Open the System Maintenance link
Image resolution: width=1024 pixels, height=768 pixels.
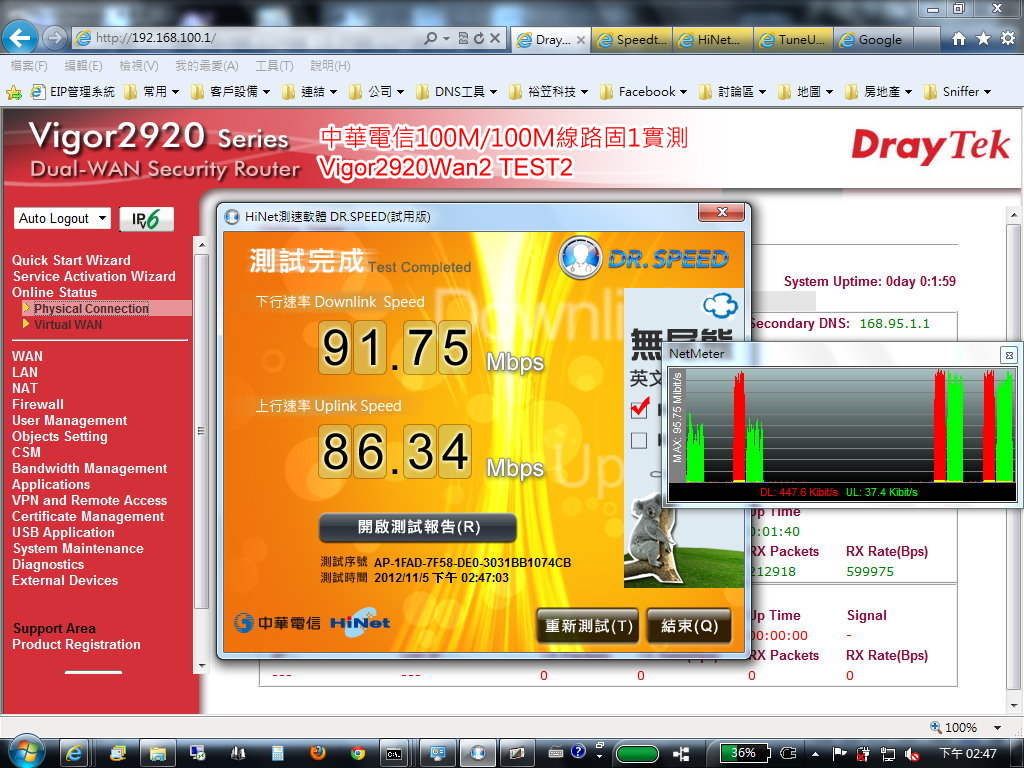pos(78,549)
